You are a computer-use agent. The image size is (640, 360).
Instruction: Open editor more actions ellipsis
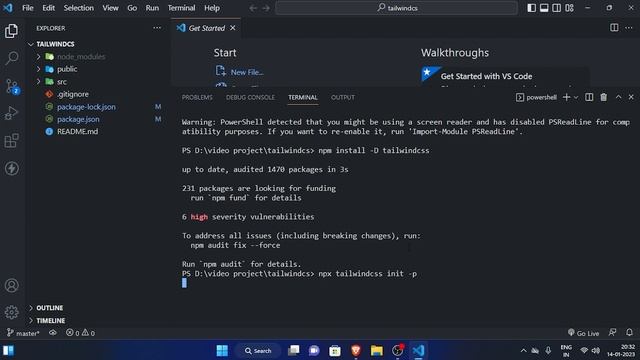click(629, 28)
